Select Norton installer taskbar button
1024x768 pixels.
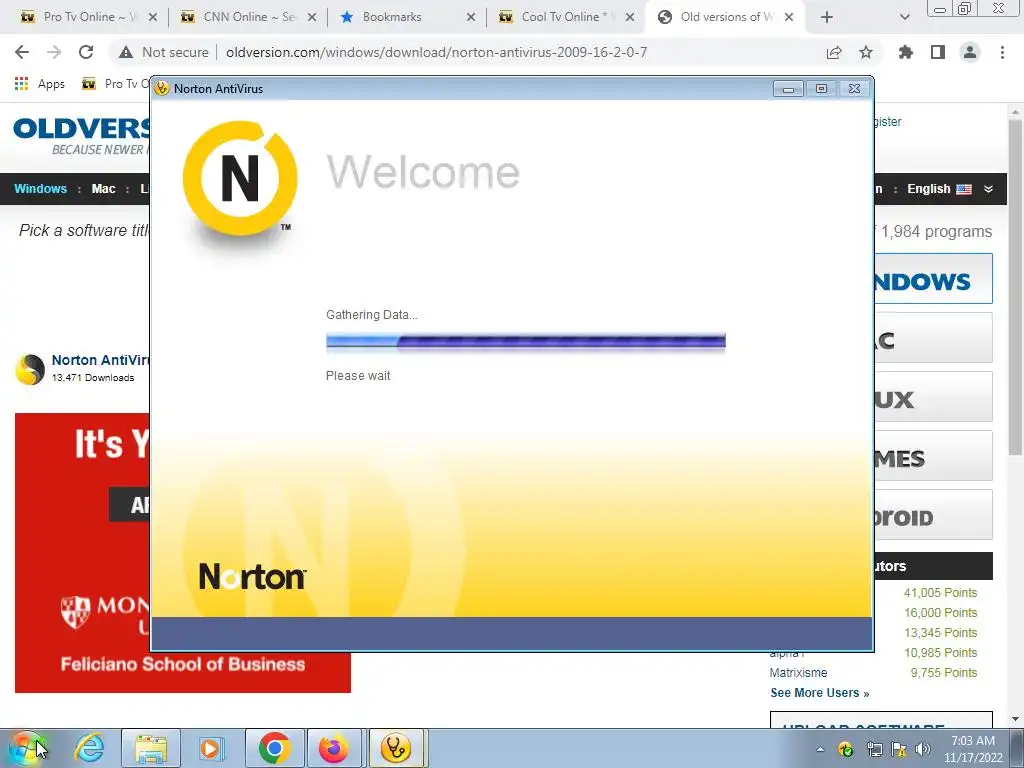(396, 748)
